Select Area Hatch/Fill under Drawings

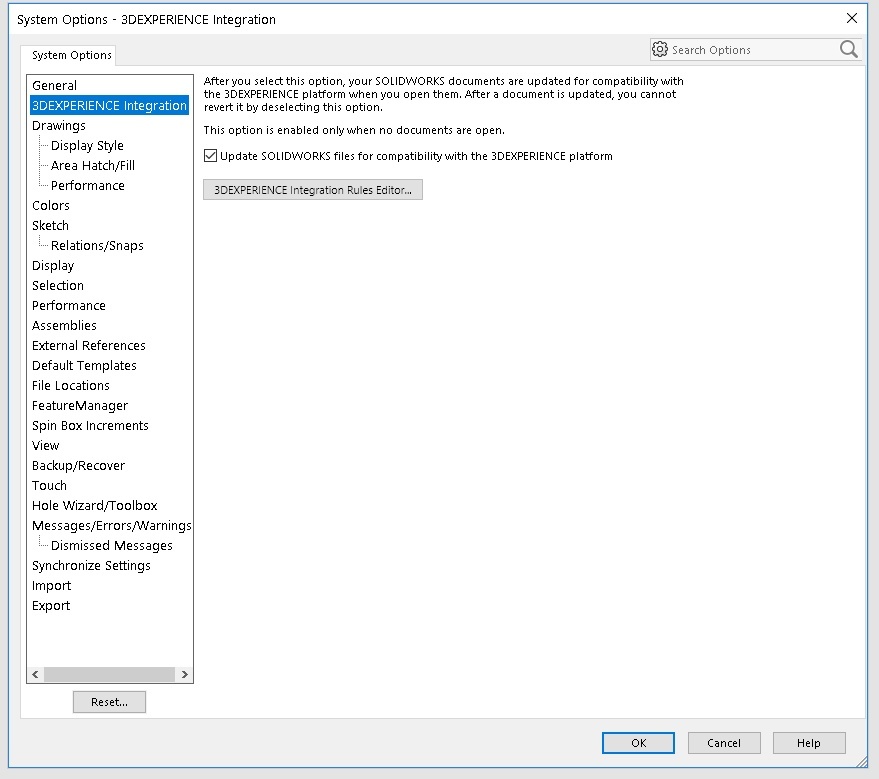(92, 165)
